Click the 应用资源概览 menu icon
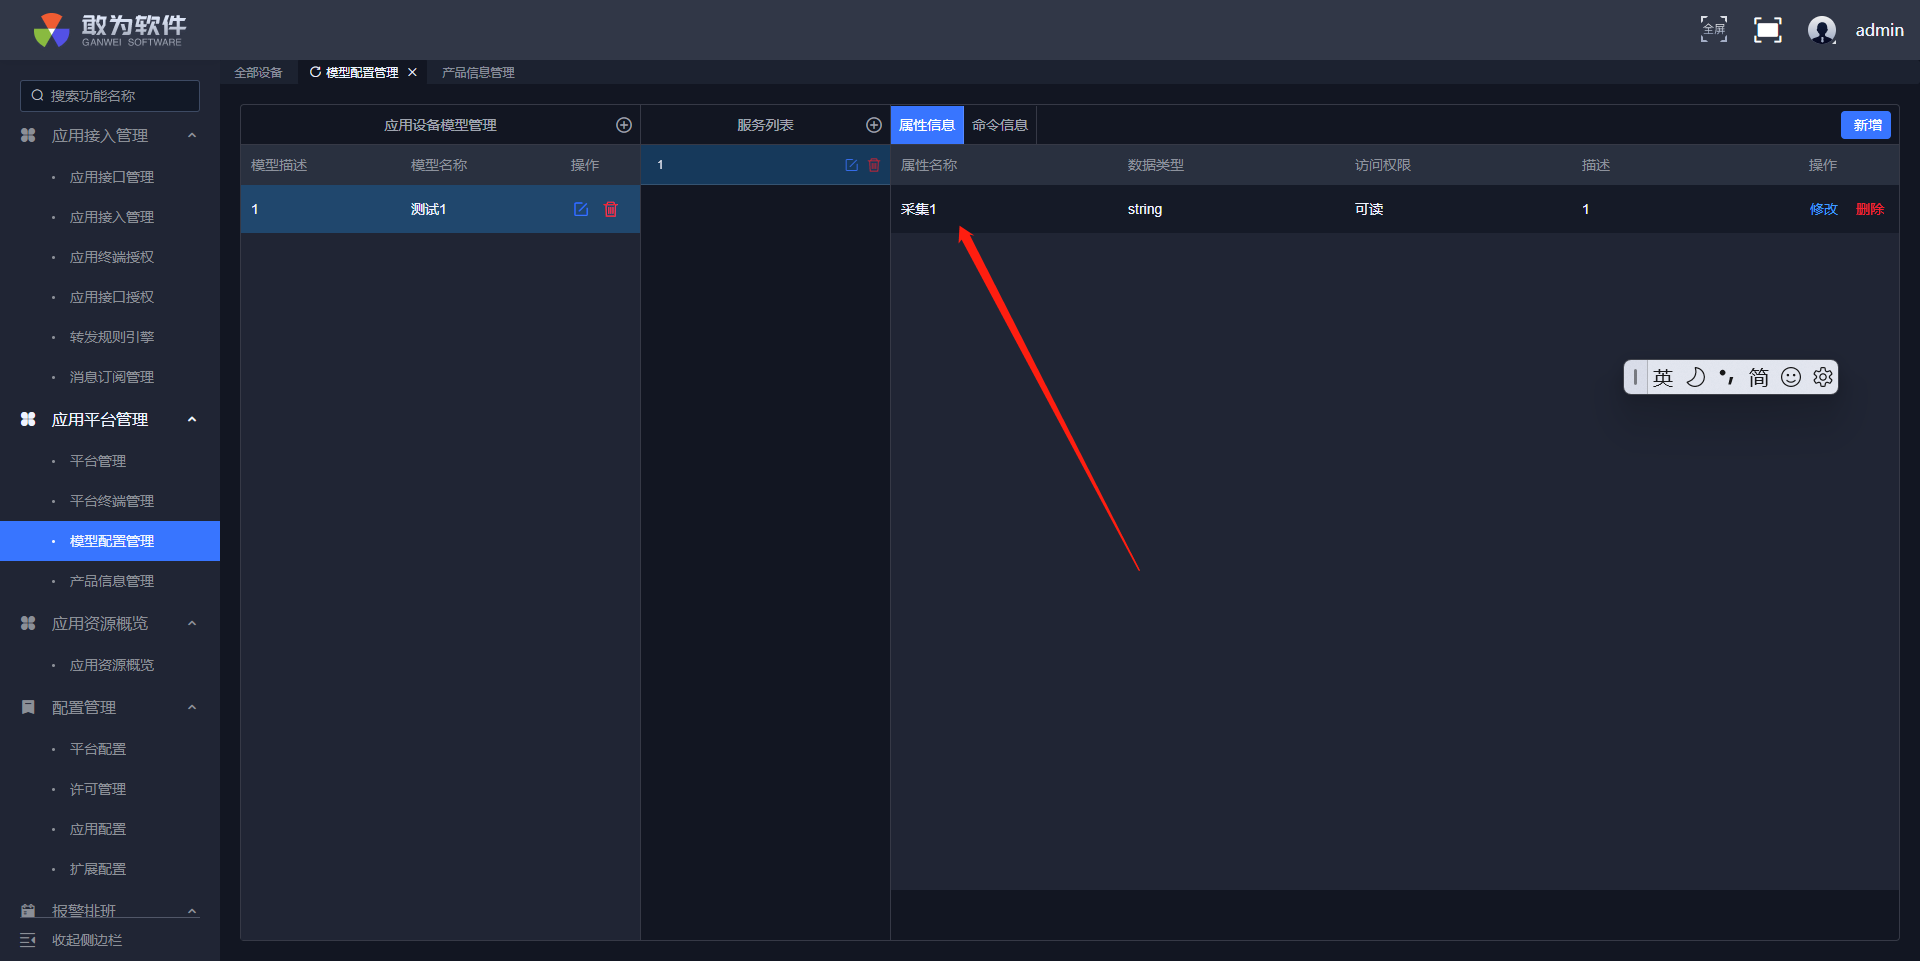The image size is (1920, 961). pos(28,623)
